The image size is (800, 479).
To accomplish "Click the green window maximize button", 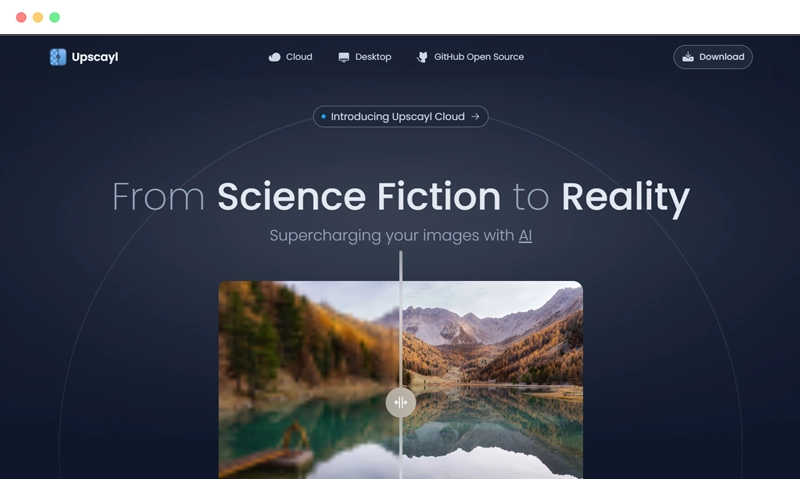I will pos(55,17).
